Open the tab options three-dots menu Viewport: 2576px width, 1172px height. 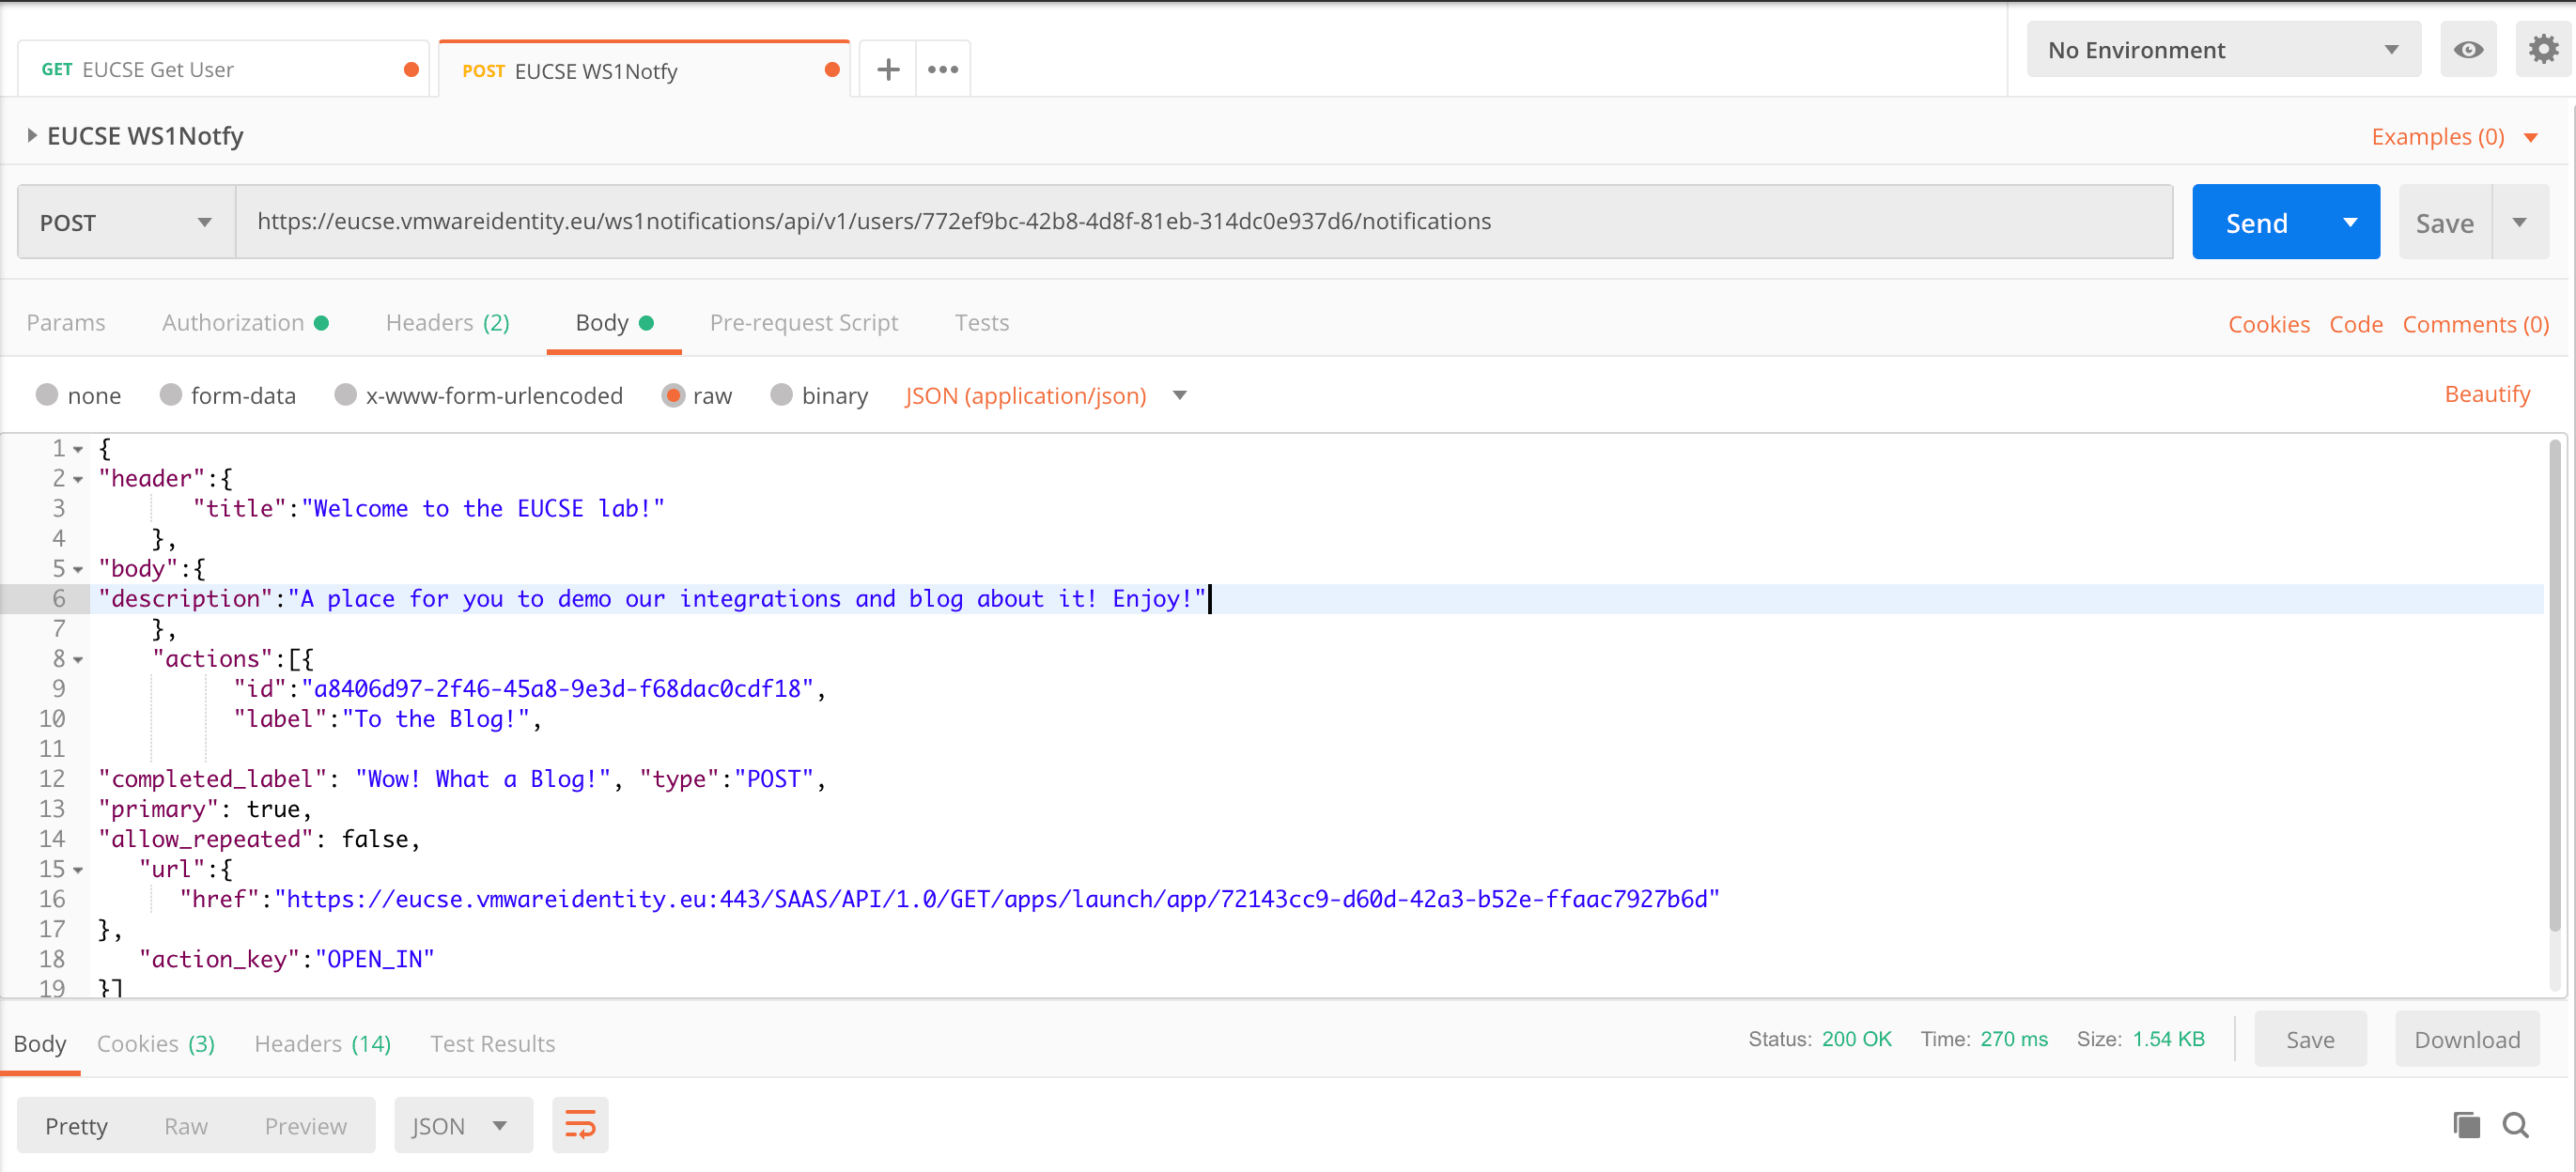pos(943,70)
